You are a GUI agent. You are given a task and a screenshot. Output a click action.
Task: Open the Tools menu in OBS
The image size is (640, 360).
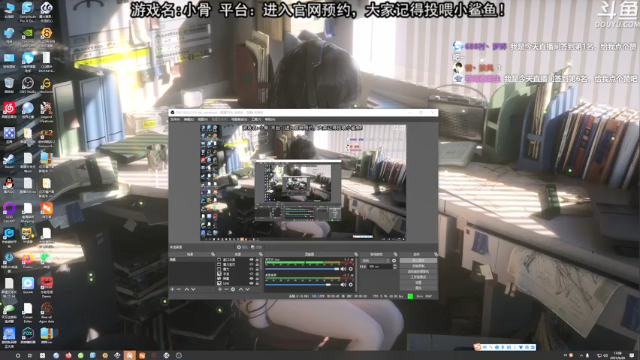pos(256,119)
